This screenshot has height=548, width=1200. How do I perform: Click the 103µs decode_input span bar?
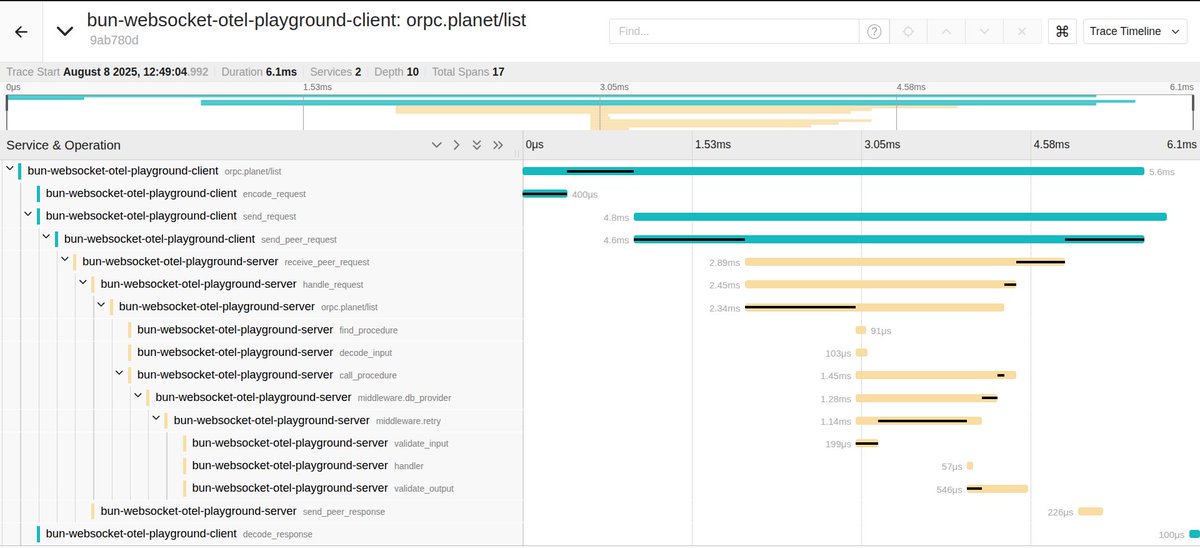pyautogui.click(x=862, y=353)
